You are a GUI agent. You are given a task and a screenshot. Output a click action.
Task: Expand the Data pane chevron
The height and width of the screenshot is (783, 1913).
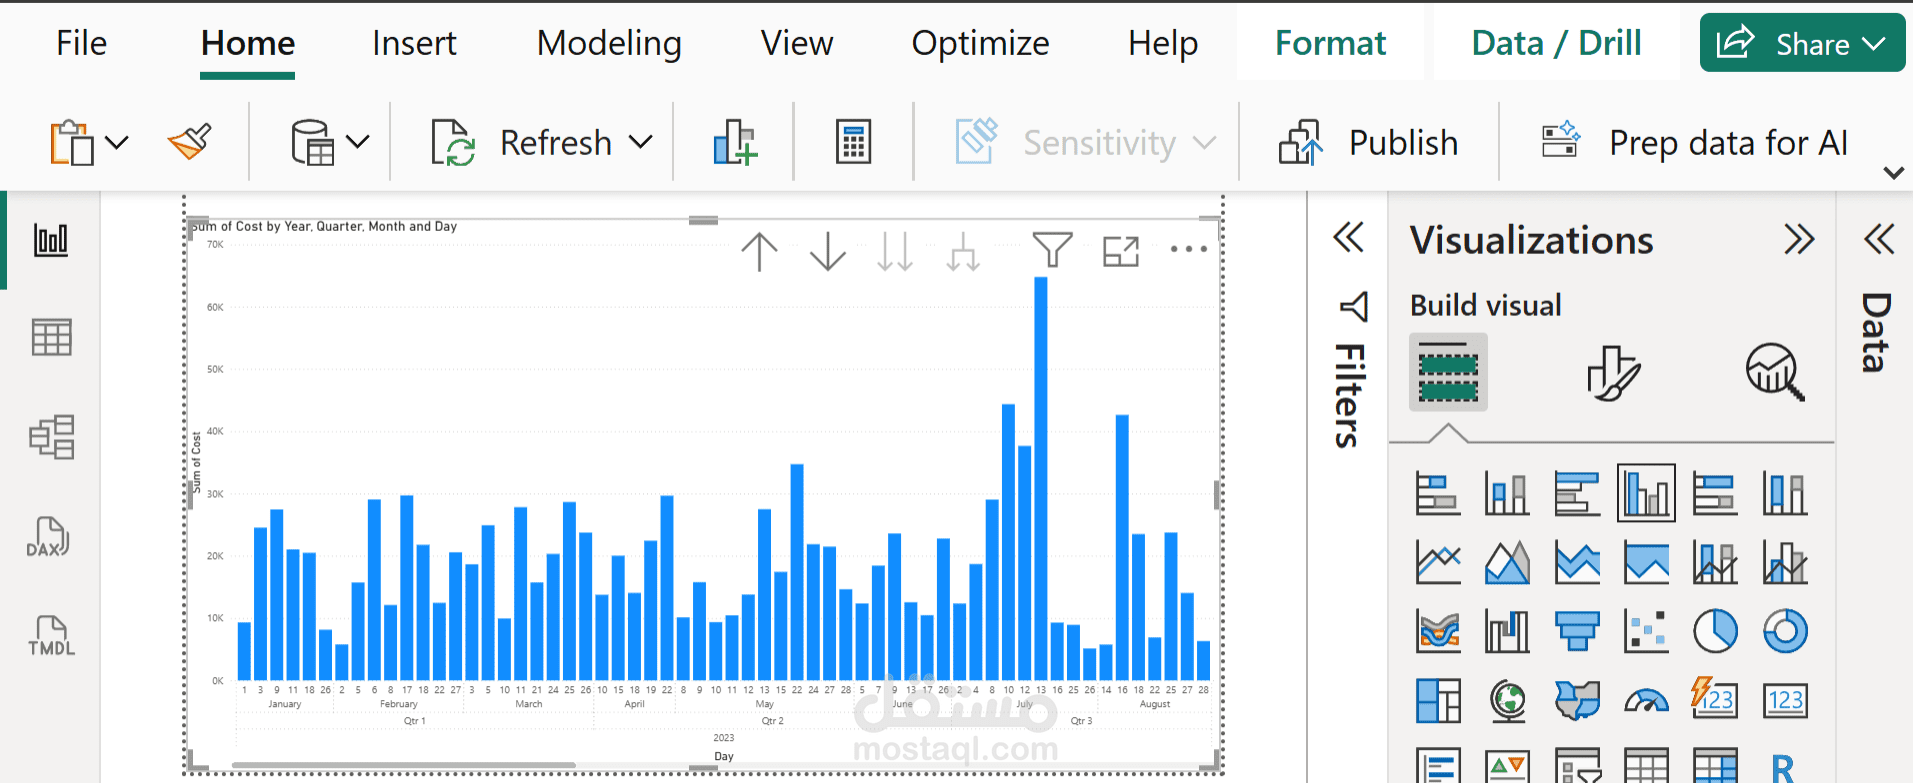point(1879,240)
